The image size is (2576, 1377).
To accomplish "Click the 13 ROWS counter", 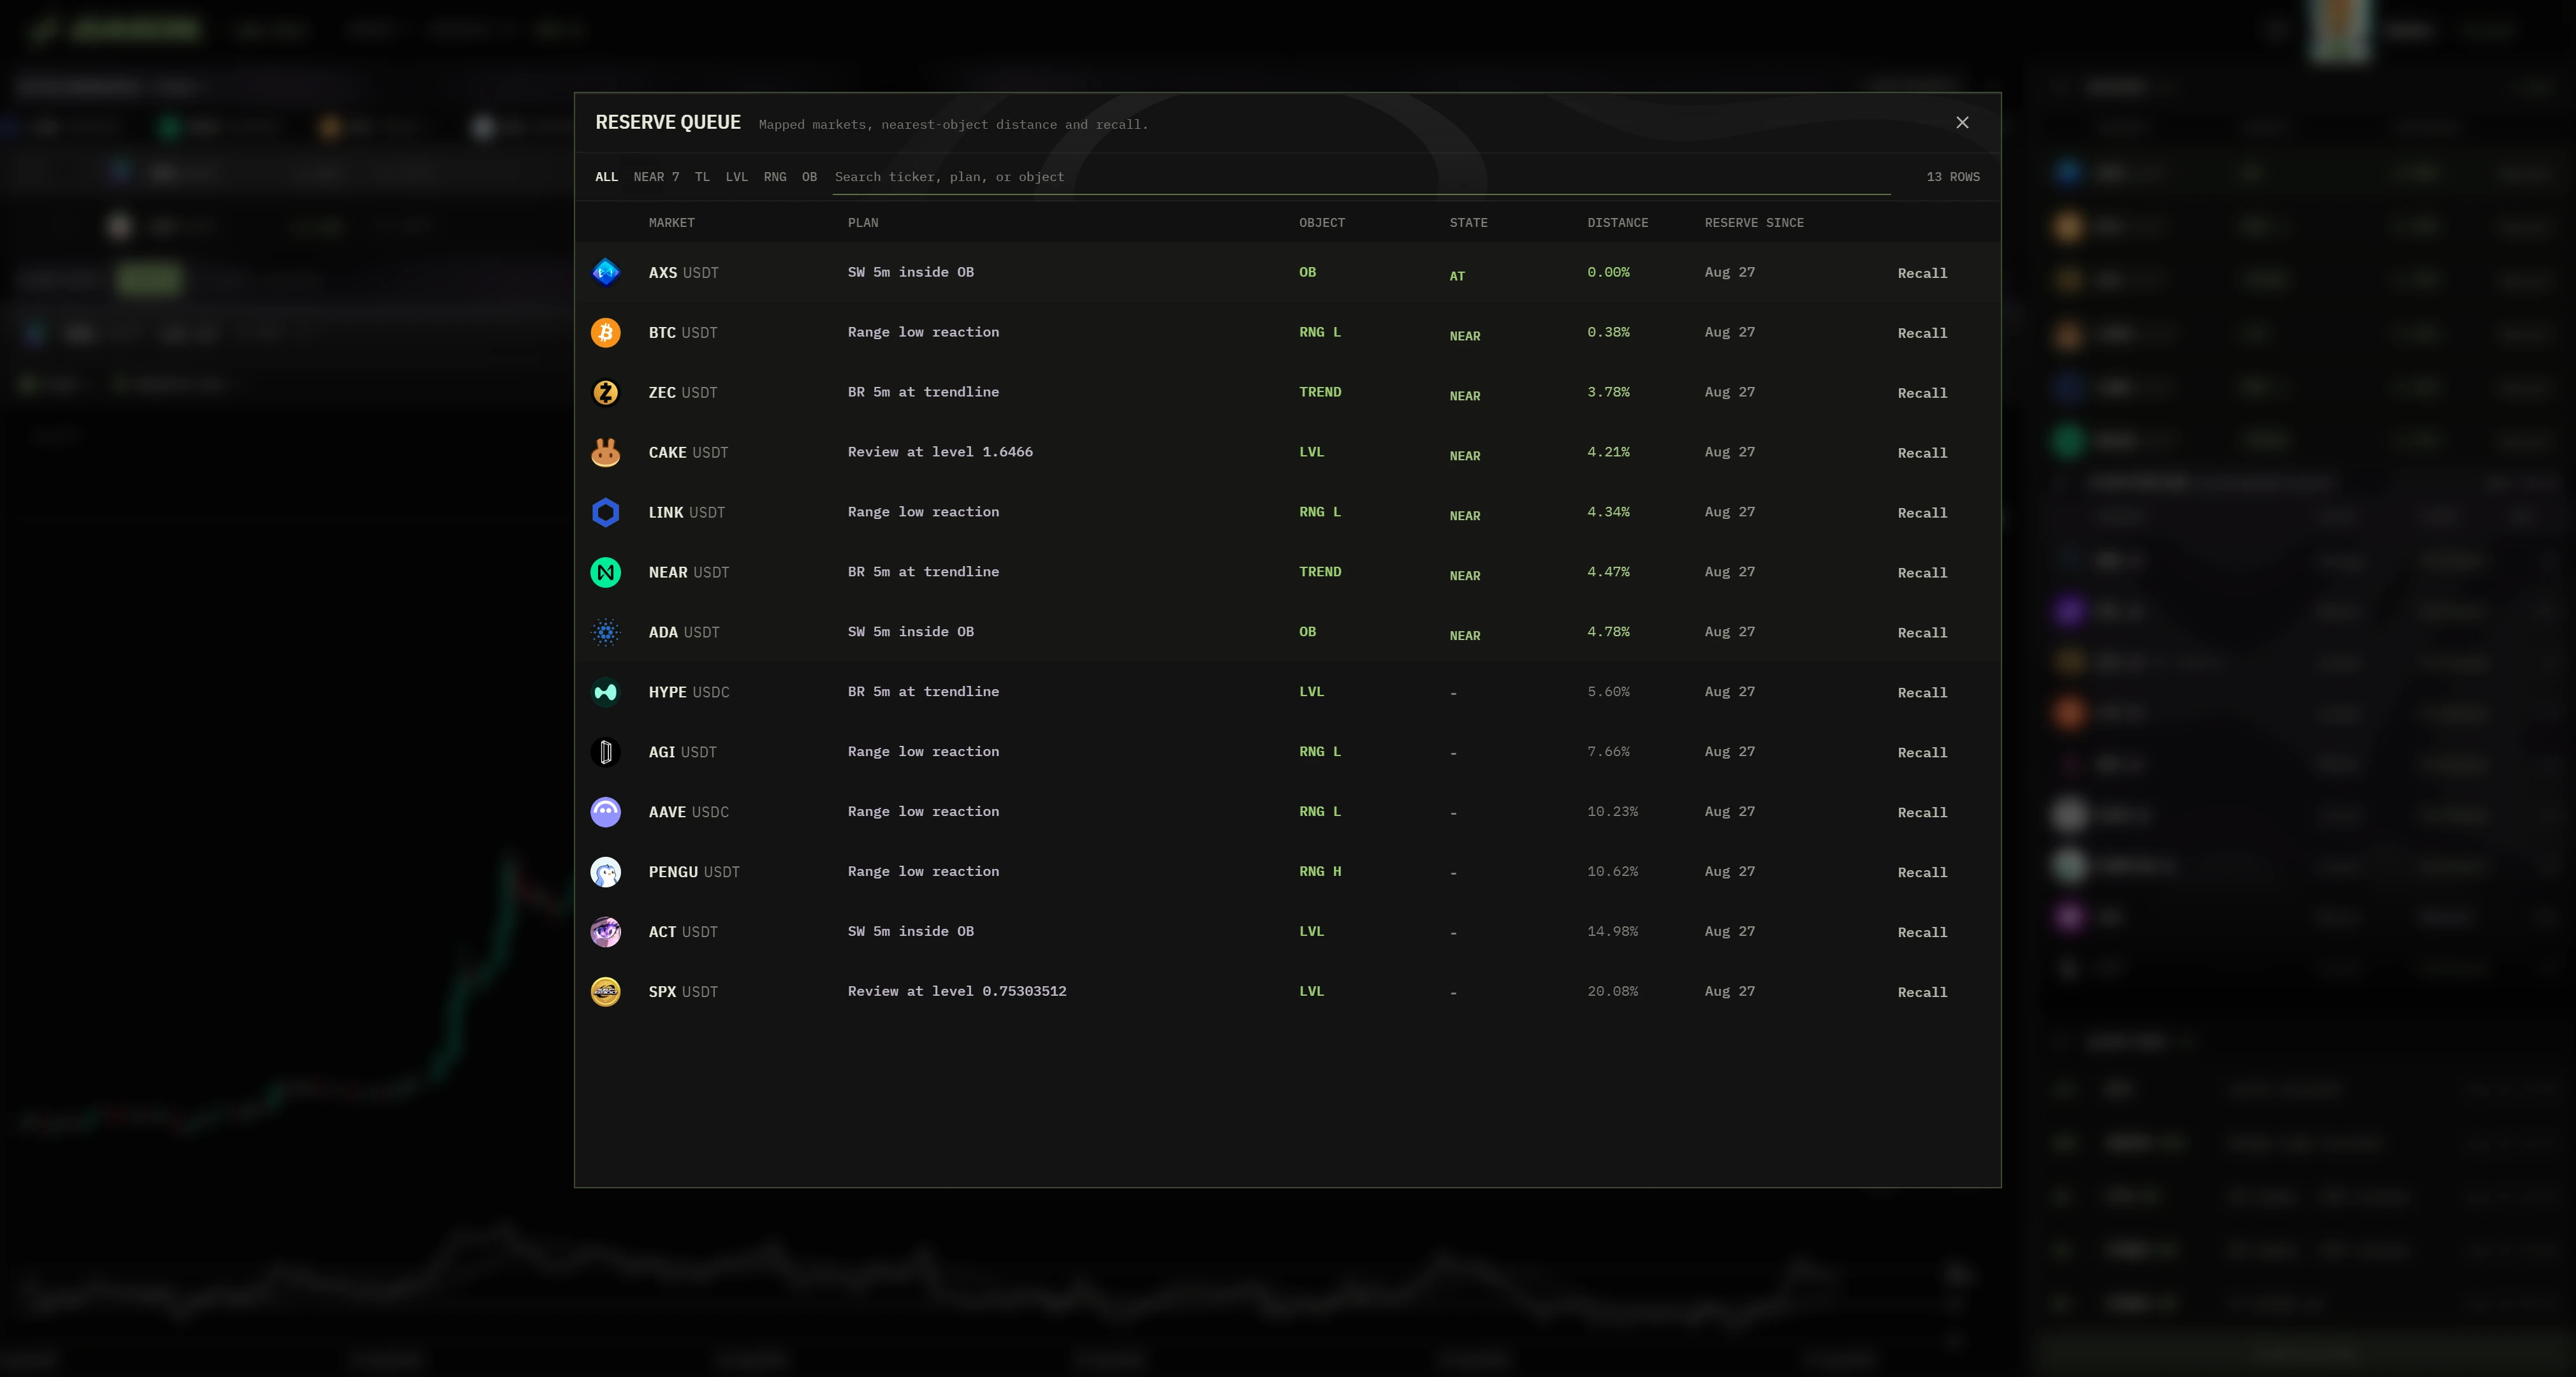I will 1952,177.
